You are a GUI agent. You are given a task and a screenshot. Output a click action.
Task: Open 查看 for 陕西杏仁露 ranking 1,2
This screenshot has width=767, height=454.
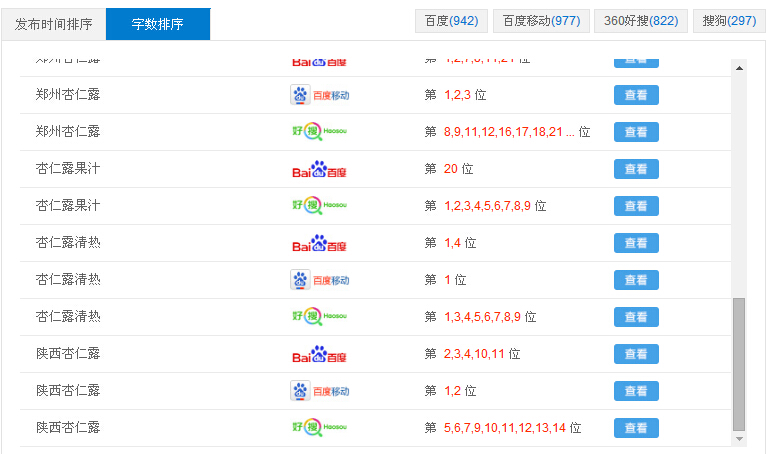tap(636, 391)
